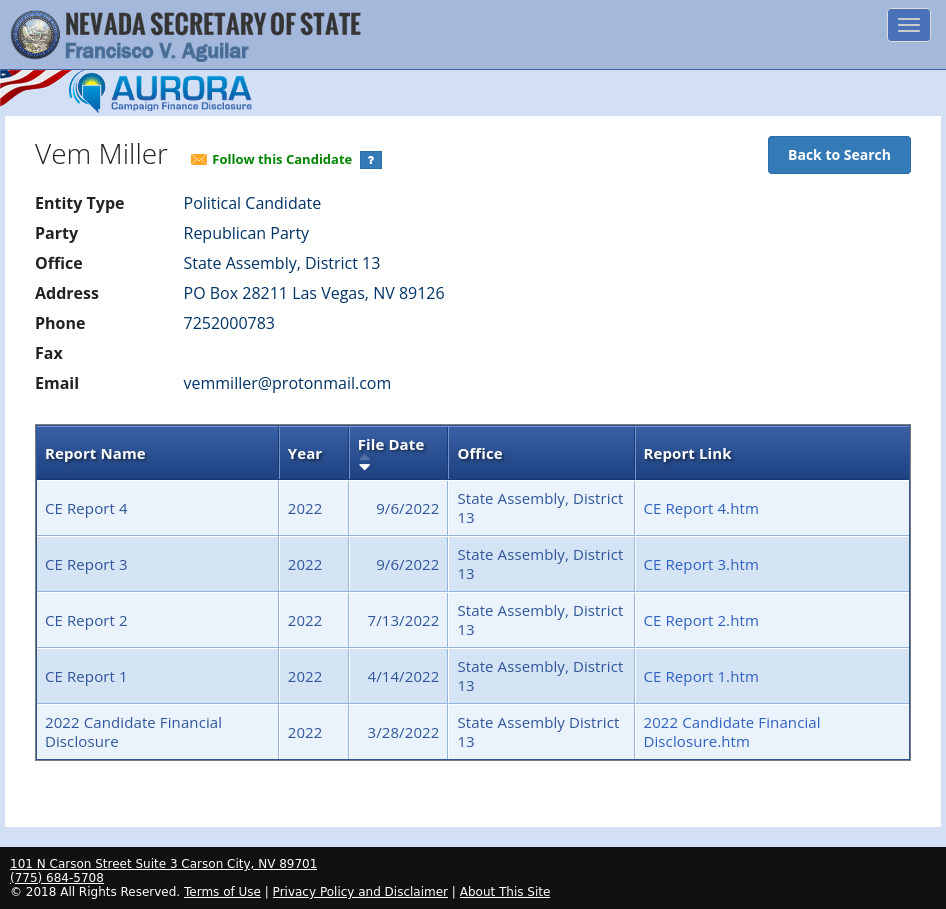Open Terms of Use link

coord(222,892)
